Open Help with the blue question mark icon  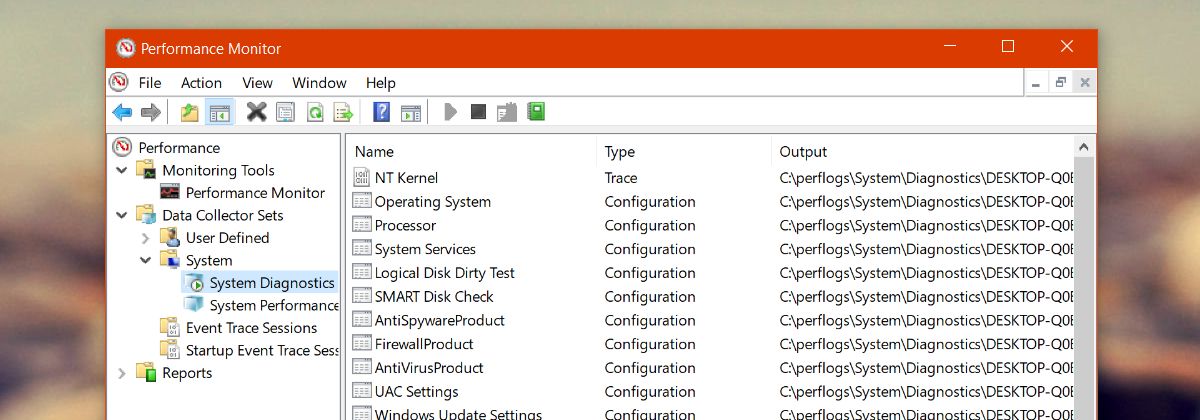381,112
